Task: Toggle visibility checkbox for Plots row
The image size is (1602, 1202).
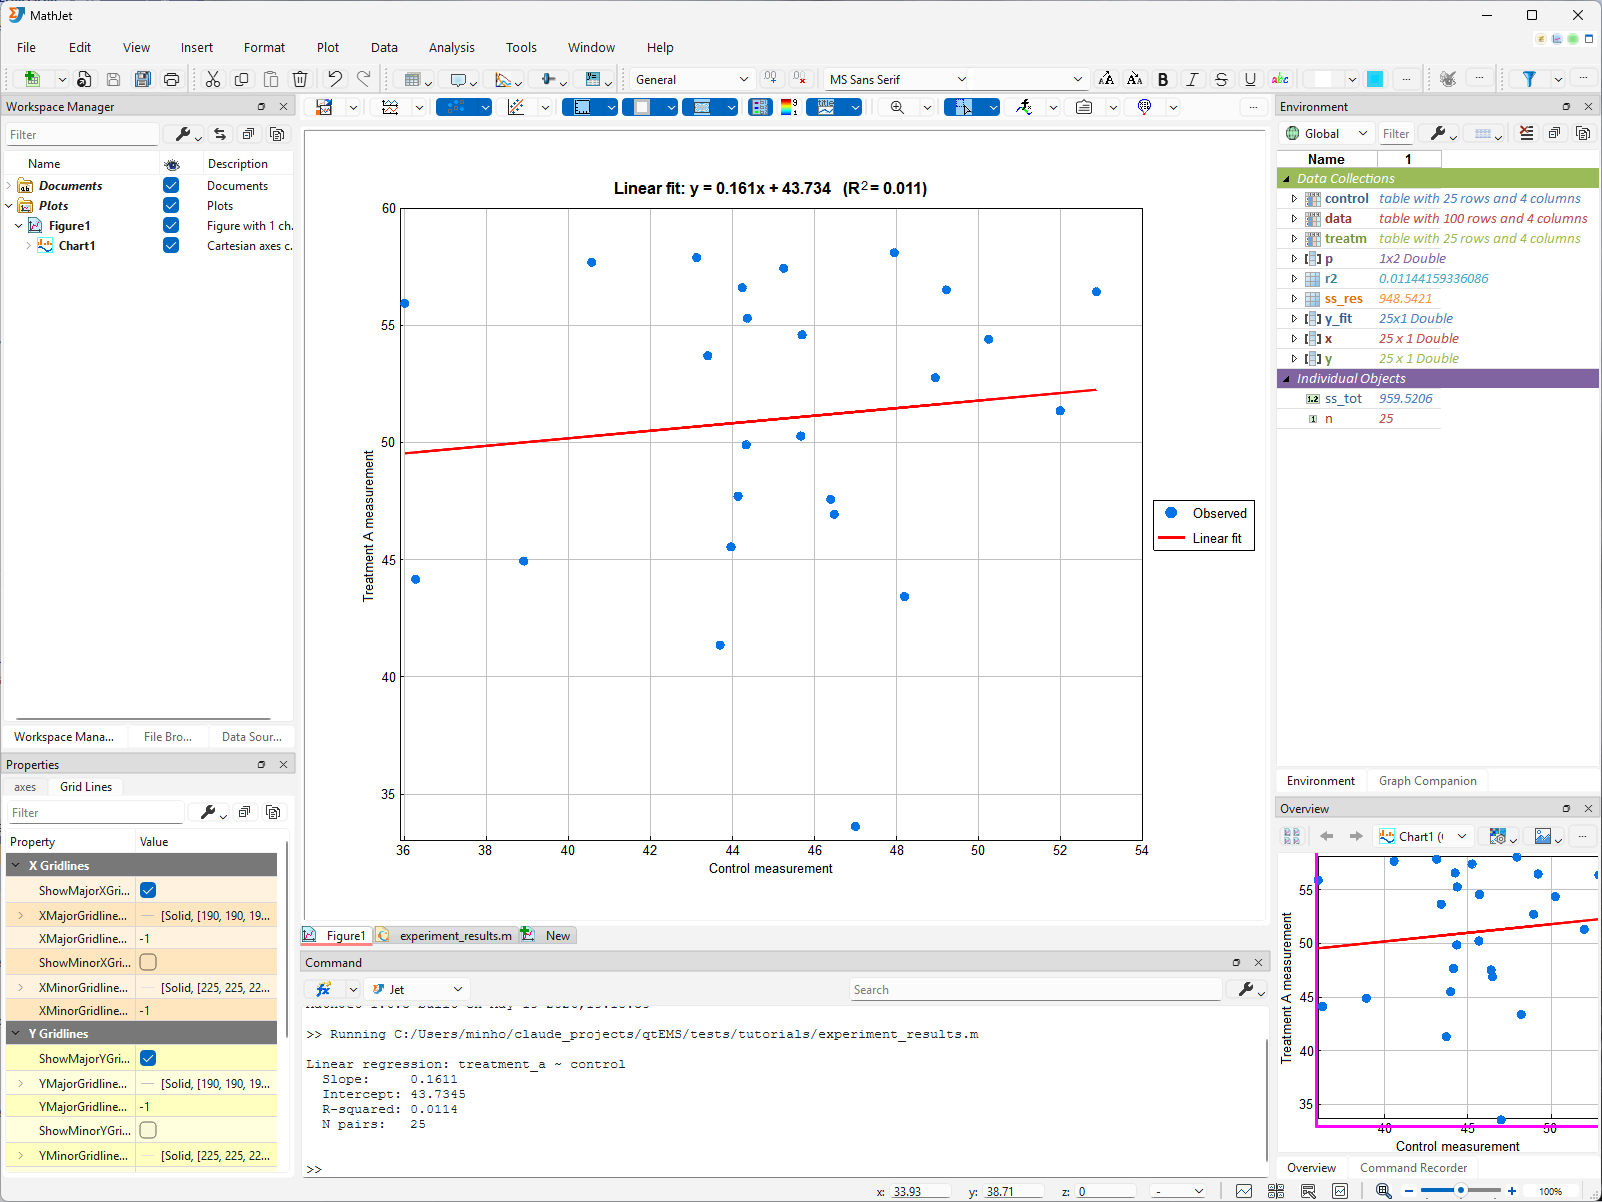Action: tap(171, 205)
